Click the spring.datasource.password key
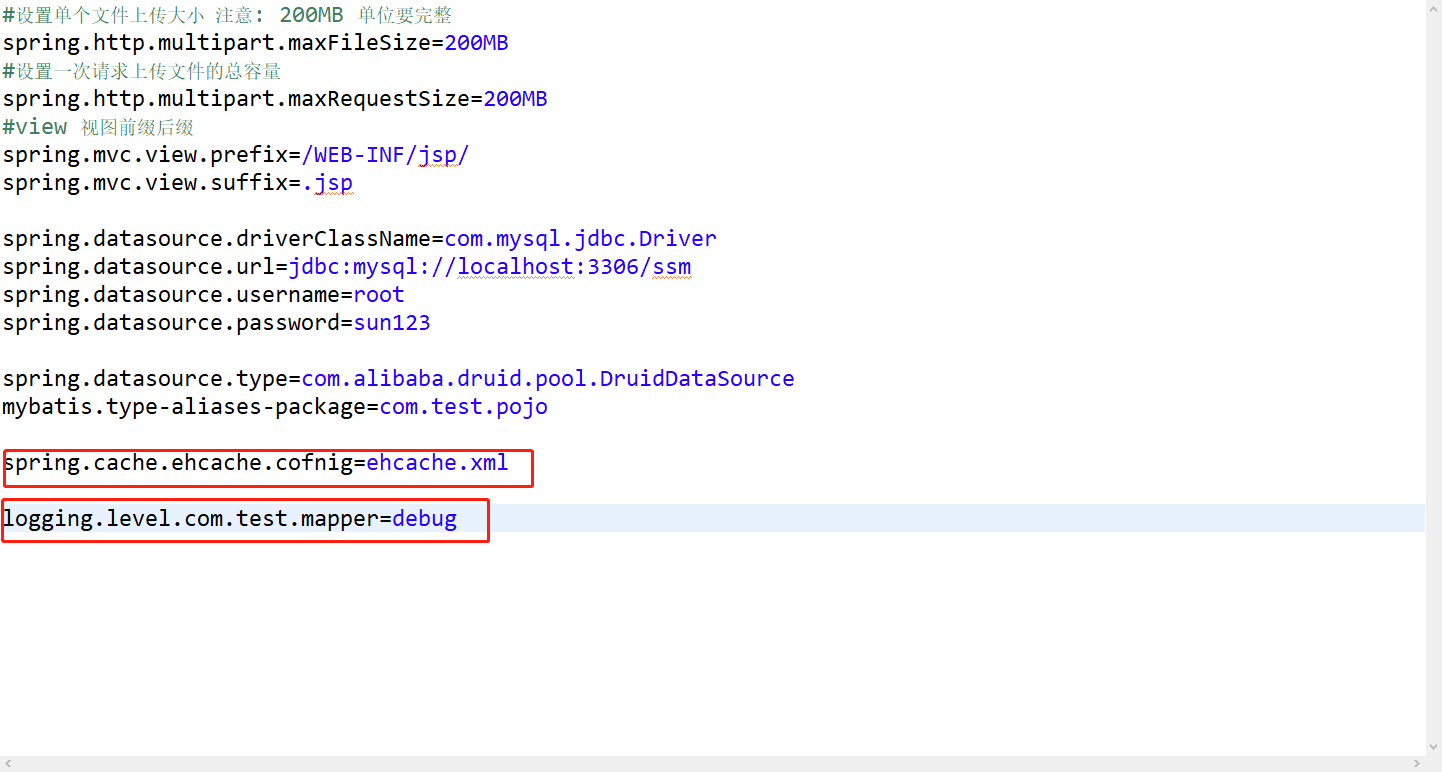 pos(171,323)
